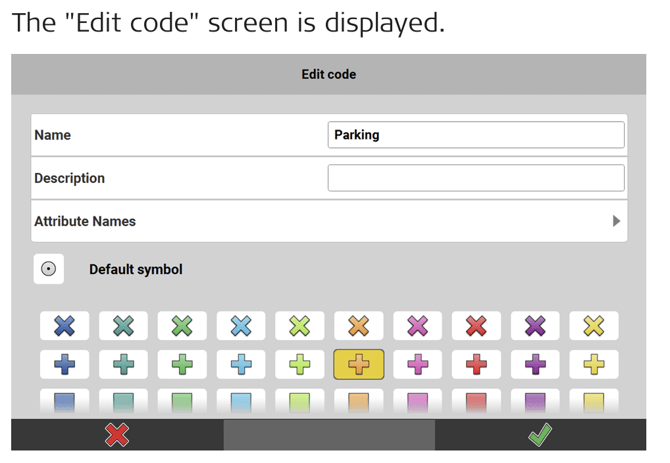
Task: Choose the green plus symbol
Action: [182, 364]
